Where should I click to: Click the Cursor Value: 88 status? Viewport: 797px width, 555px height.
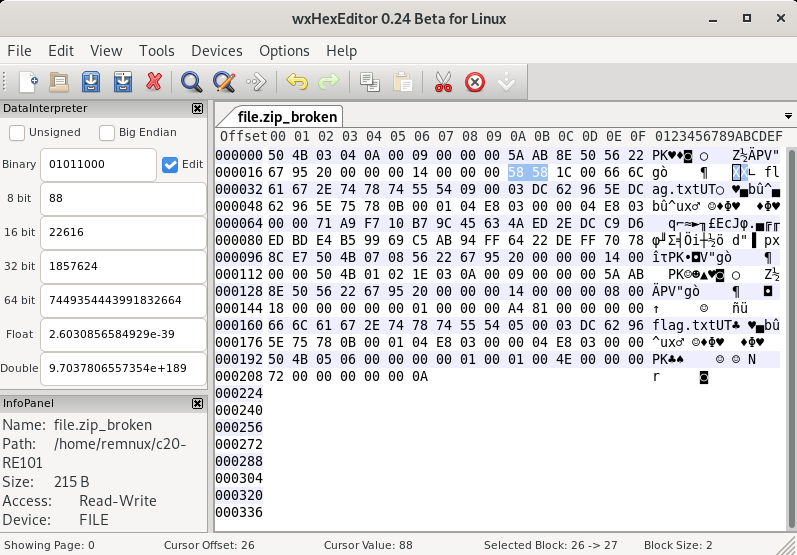click(x=368, y=545)
